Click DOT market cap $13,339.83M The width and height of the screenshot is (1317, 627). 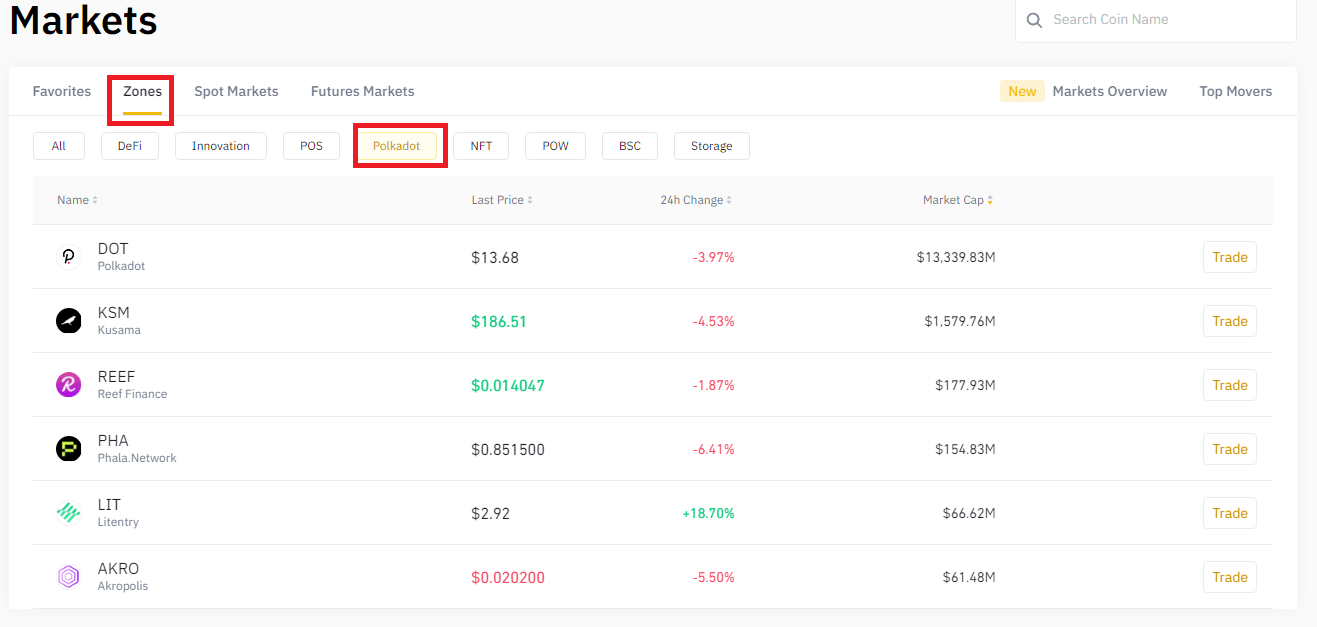[x=956, y=257]
